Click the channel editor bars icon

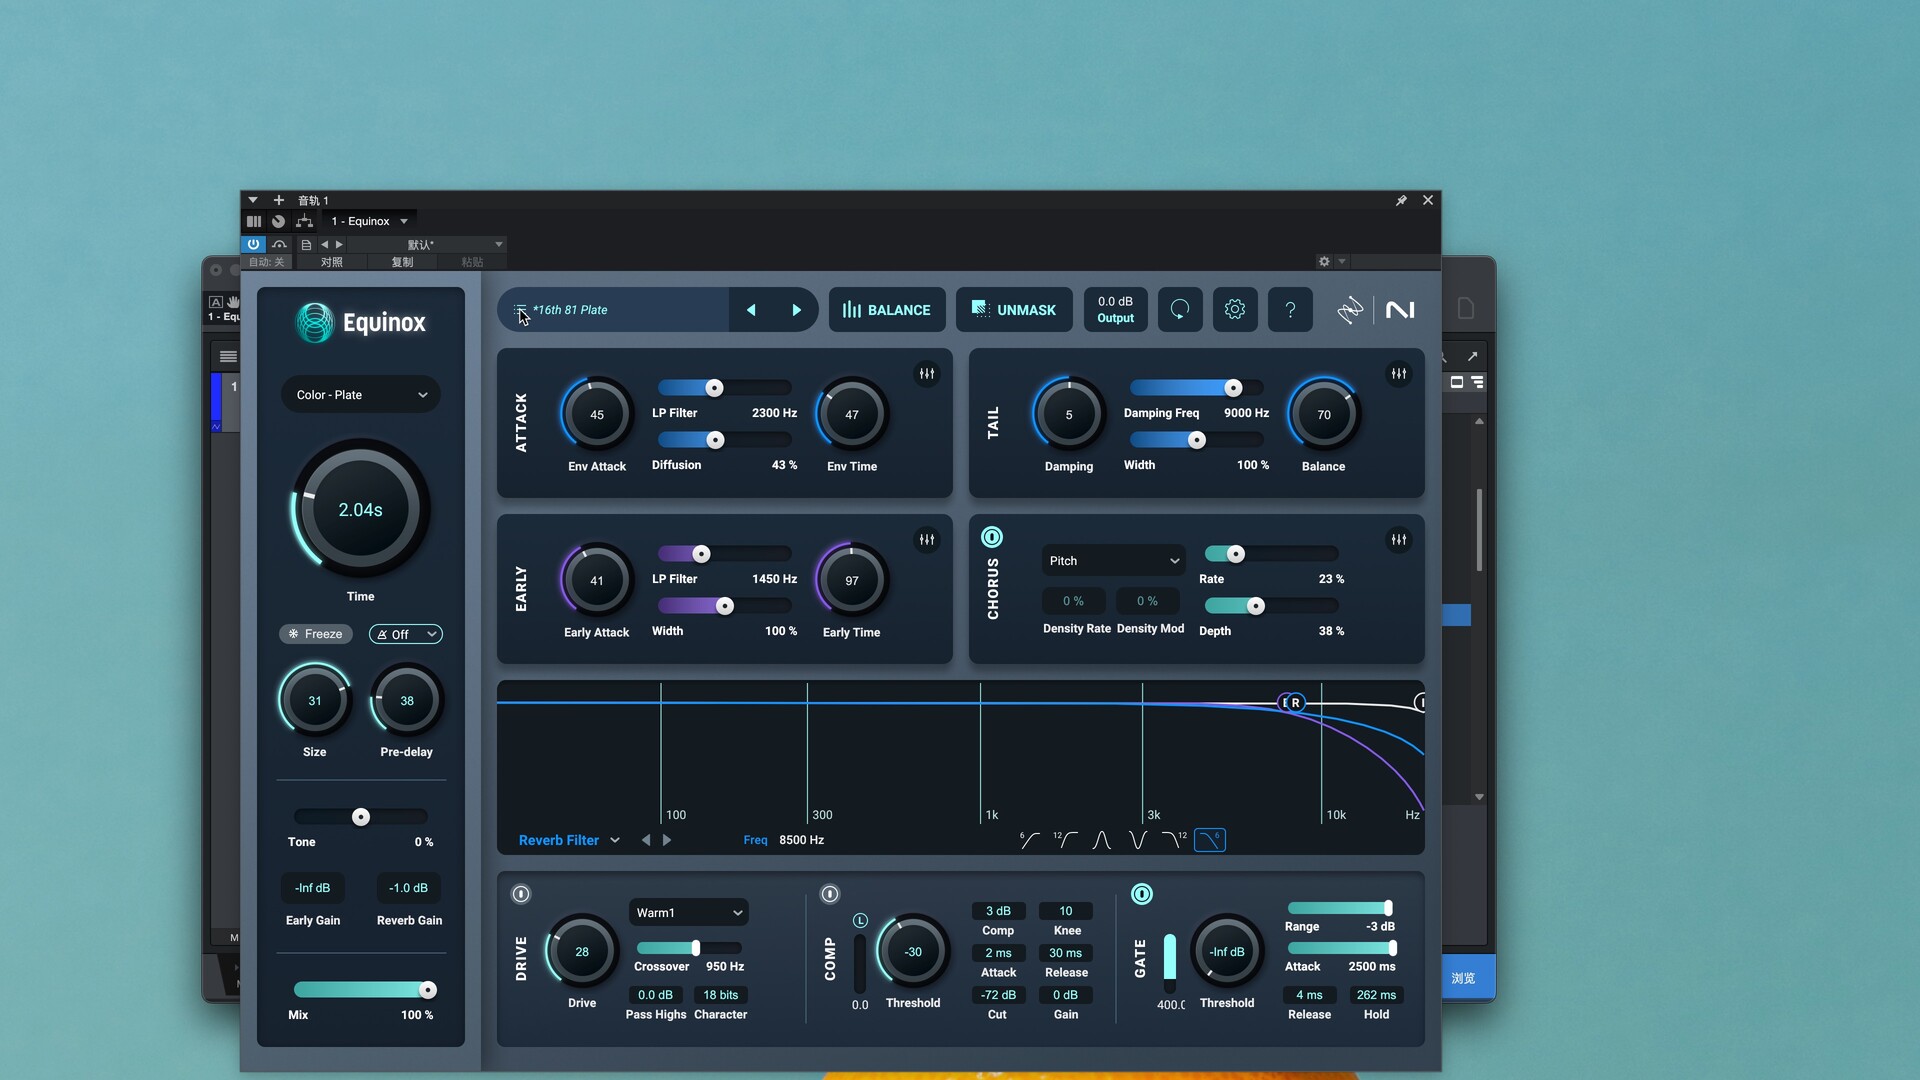(254, 221)
